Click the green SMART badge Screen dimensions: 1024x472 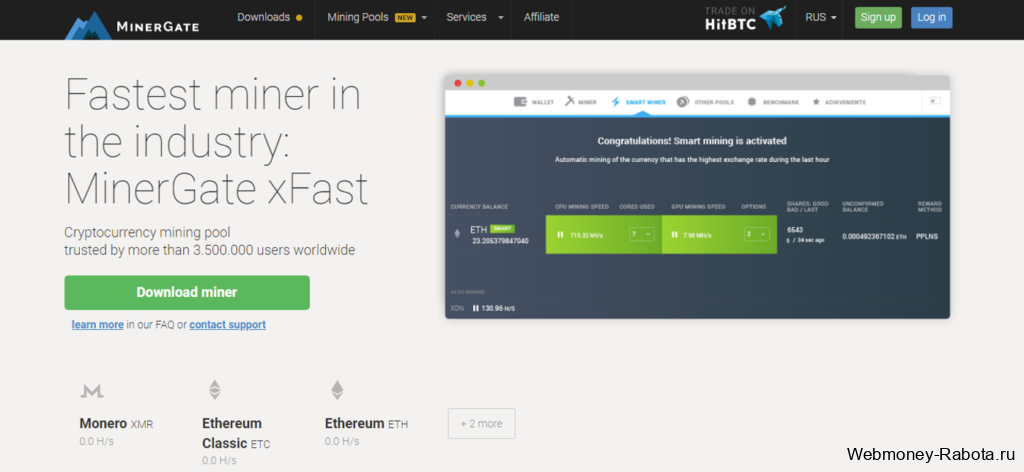pyautogui.click(x=502, y=228)
